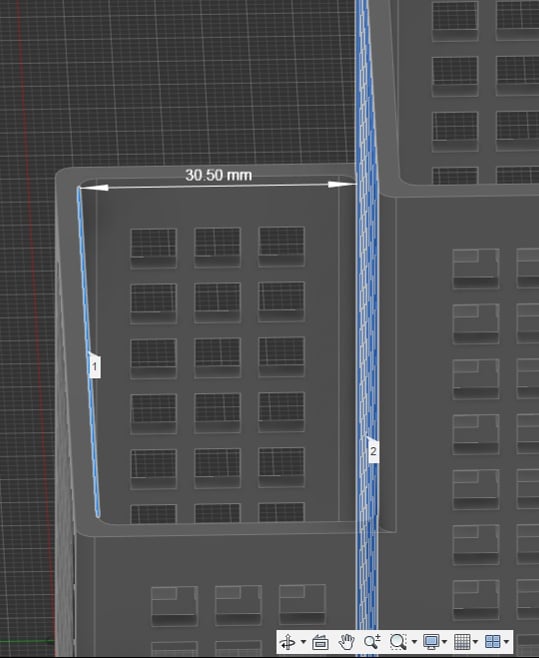Open the Orbit type dropdown arrow
The image size is (539, 658).
coord(303,642)
